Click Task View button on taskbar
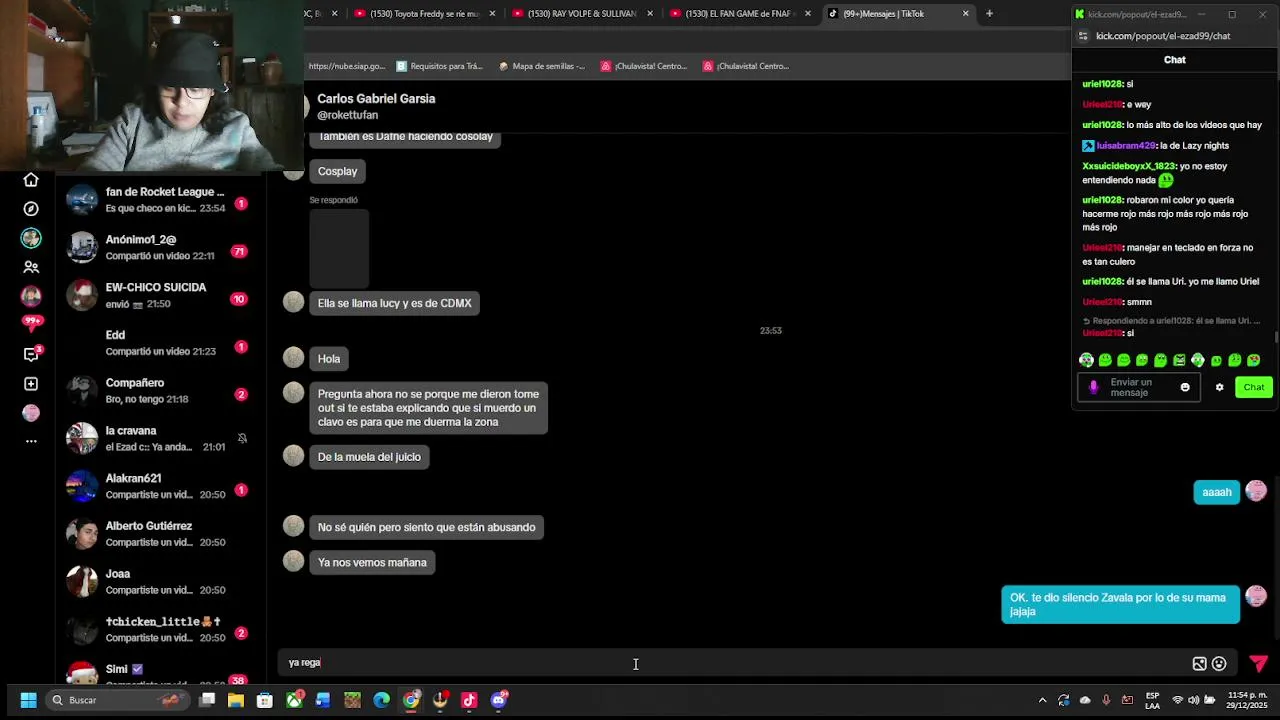 [207, 700]
